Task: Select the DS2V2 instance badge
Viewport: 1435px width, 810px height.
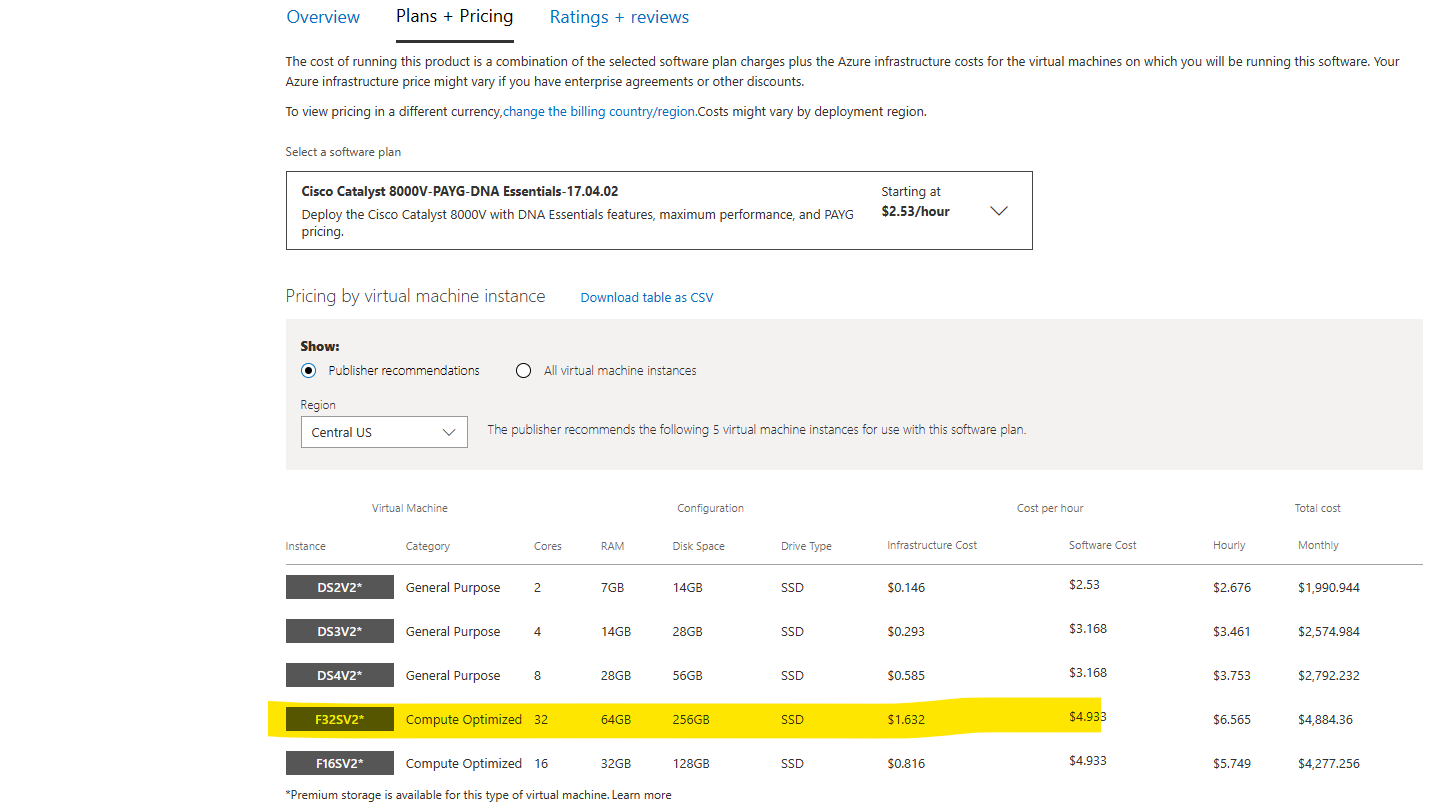Action: click(x=339, y=587)
